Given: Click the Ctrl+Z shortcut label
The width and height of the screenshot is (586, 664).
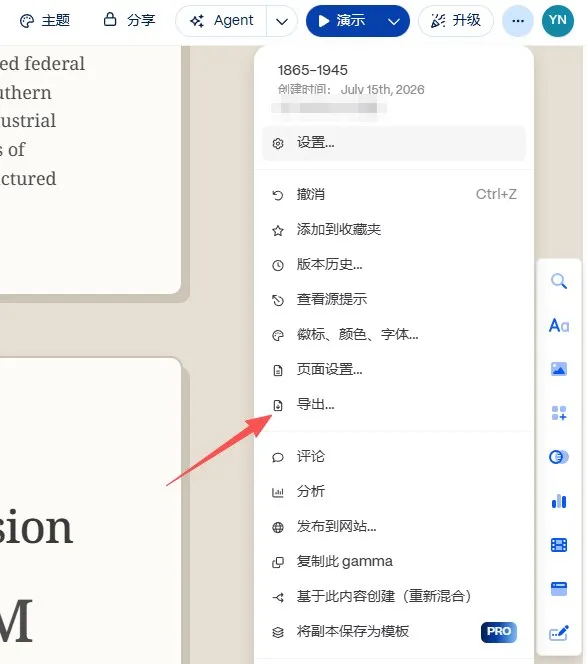Looking at the screenshot, I should 496,194.
